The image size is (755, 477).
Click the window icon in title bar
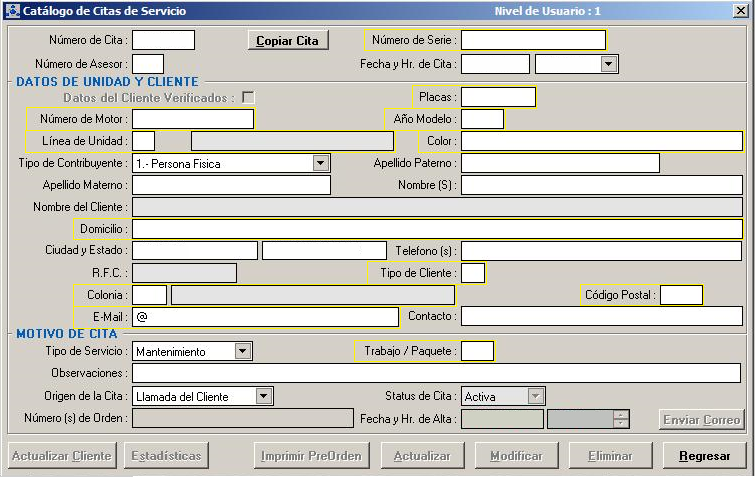tap(11, 11)
